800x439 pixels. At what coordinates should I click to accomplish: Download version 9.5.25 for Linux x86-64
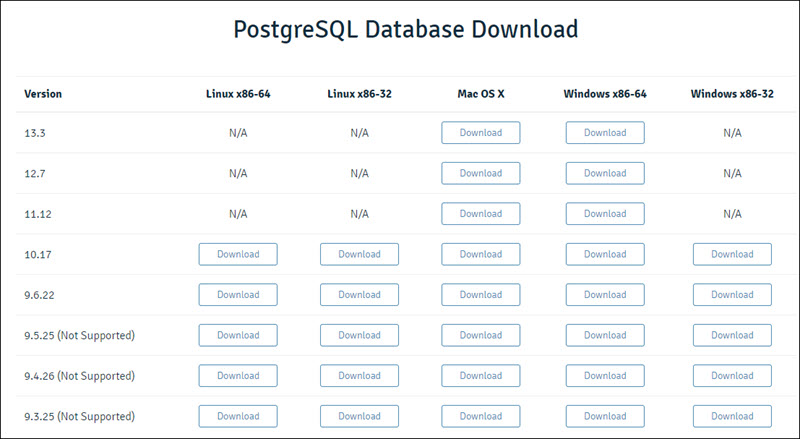point(238,335)
